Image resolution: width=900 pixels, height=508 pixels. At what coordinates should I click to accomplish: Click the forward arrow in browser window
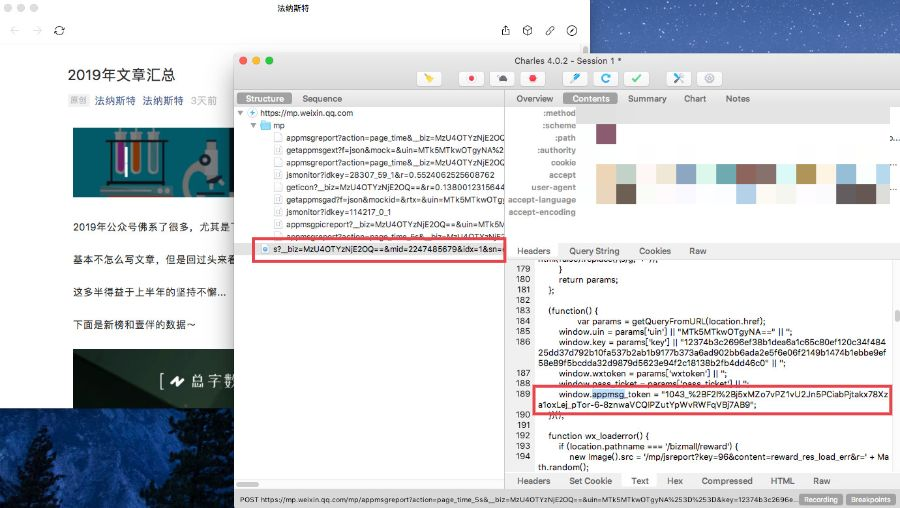pyautogui.click(x=37, y=30)
